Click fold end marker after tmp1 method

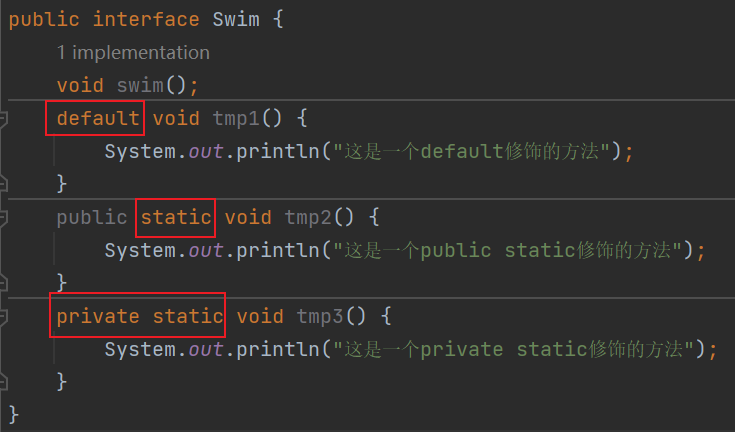pyautogui.click(x=3, y=184)
